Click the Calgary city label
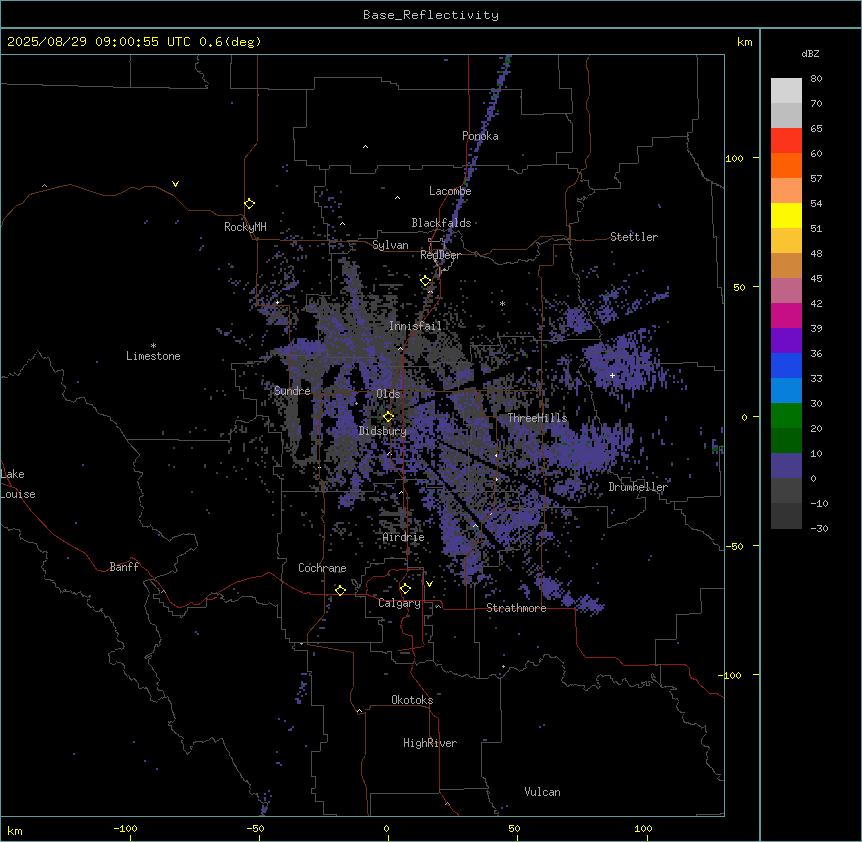Viewport: 862px width, 842px height. point(399,603)
